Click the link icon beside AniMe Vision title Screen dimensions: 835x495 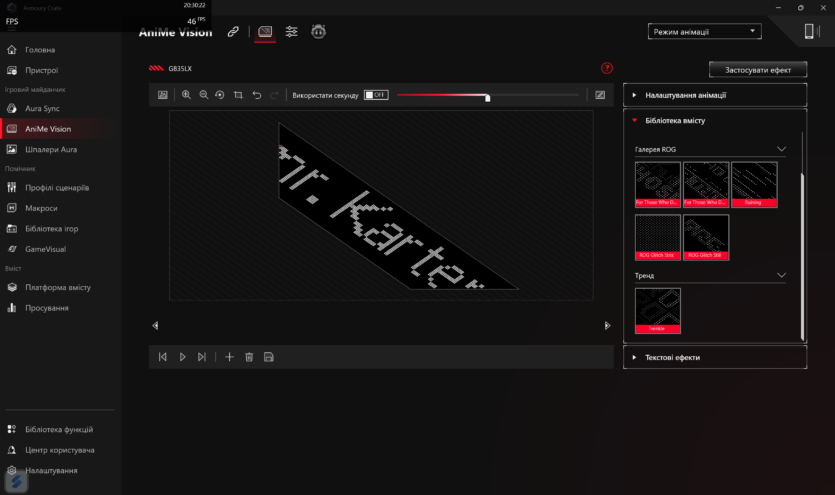click(233, 32)
